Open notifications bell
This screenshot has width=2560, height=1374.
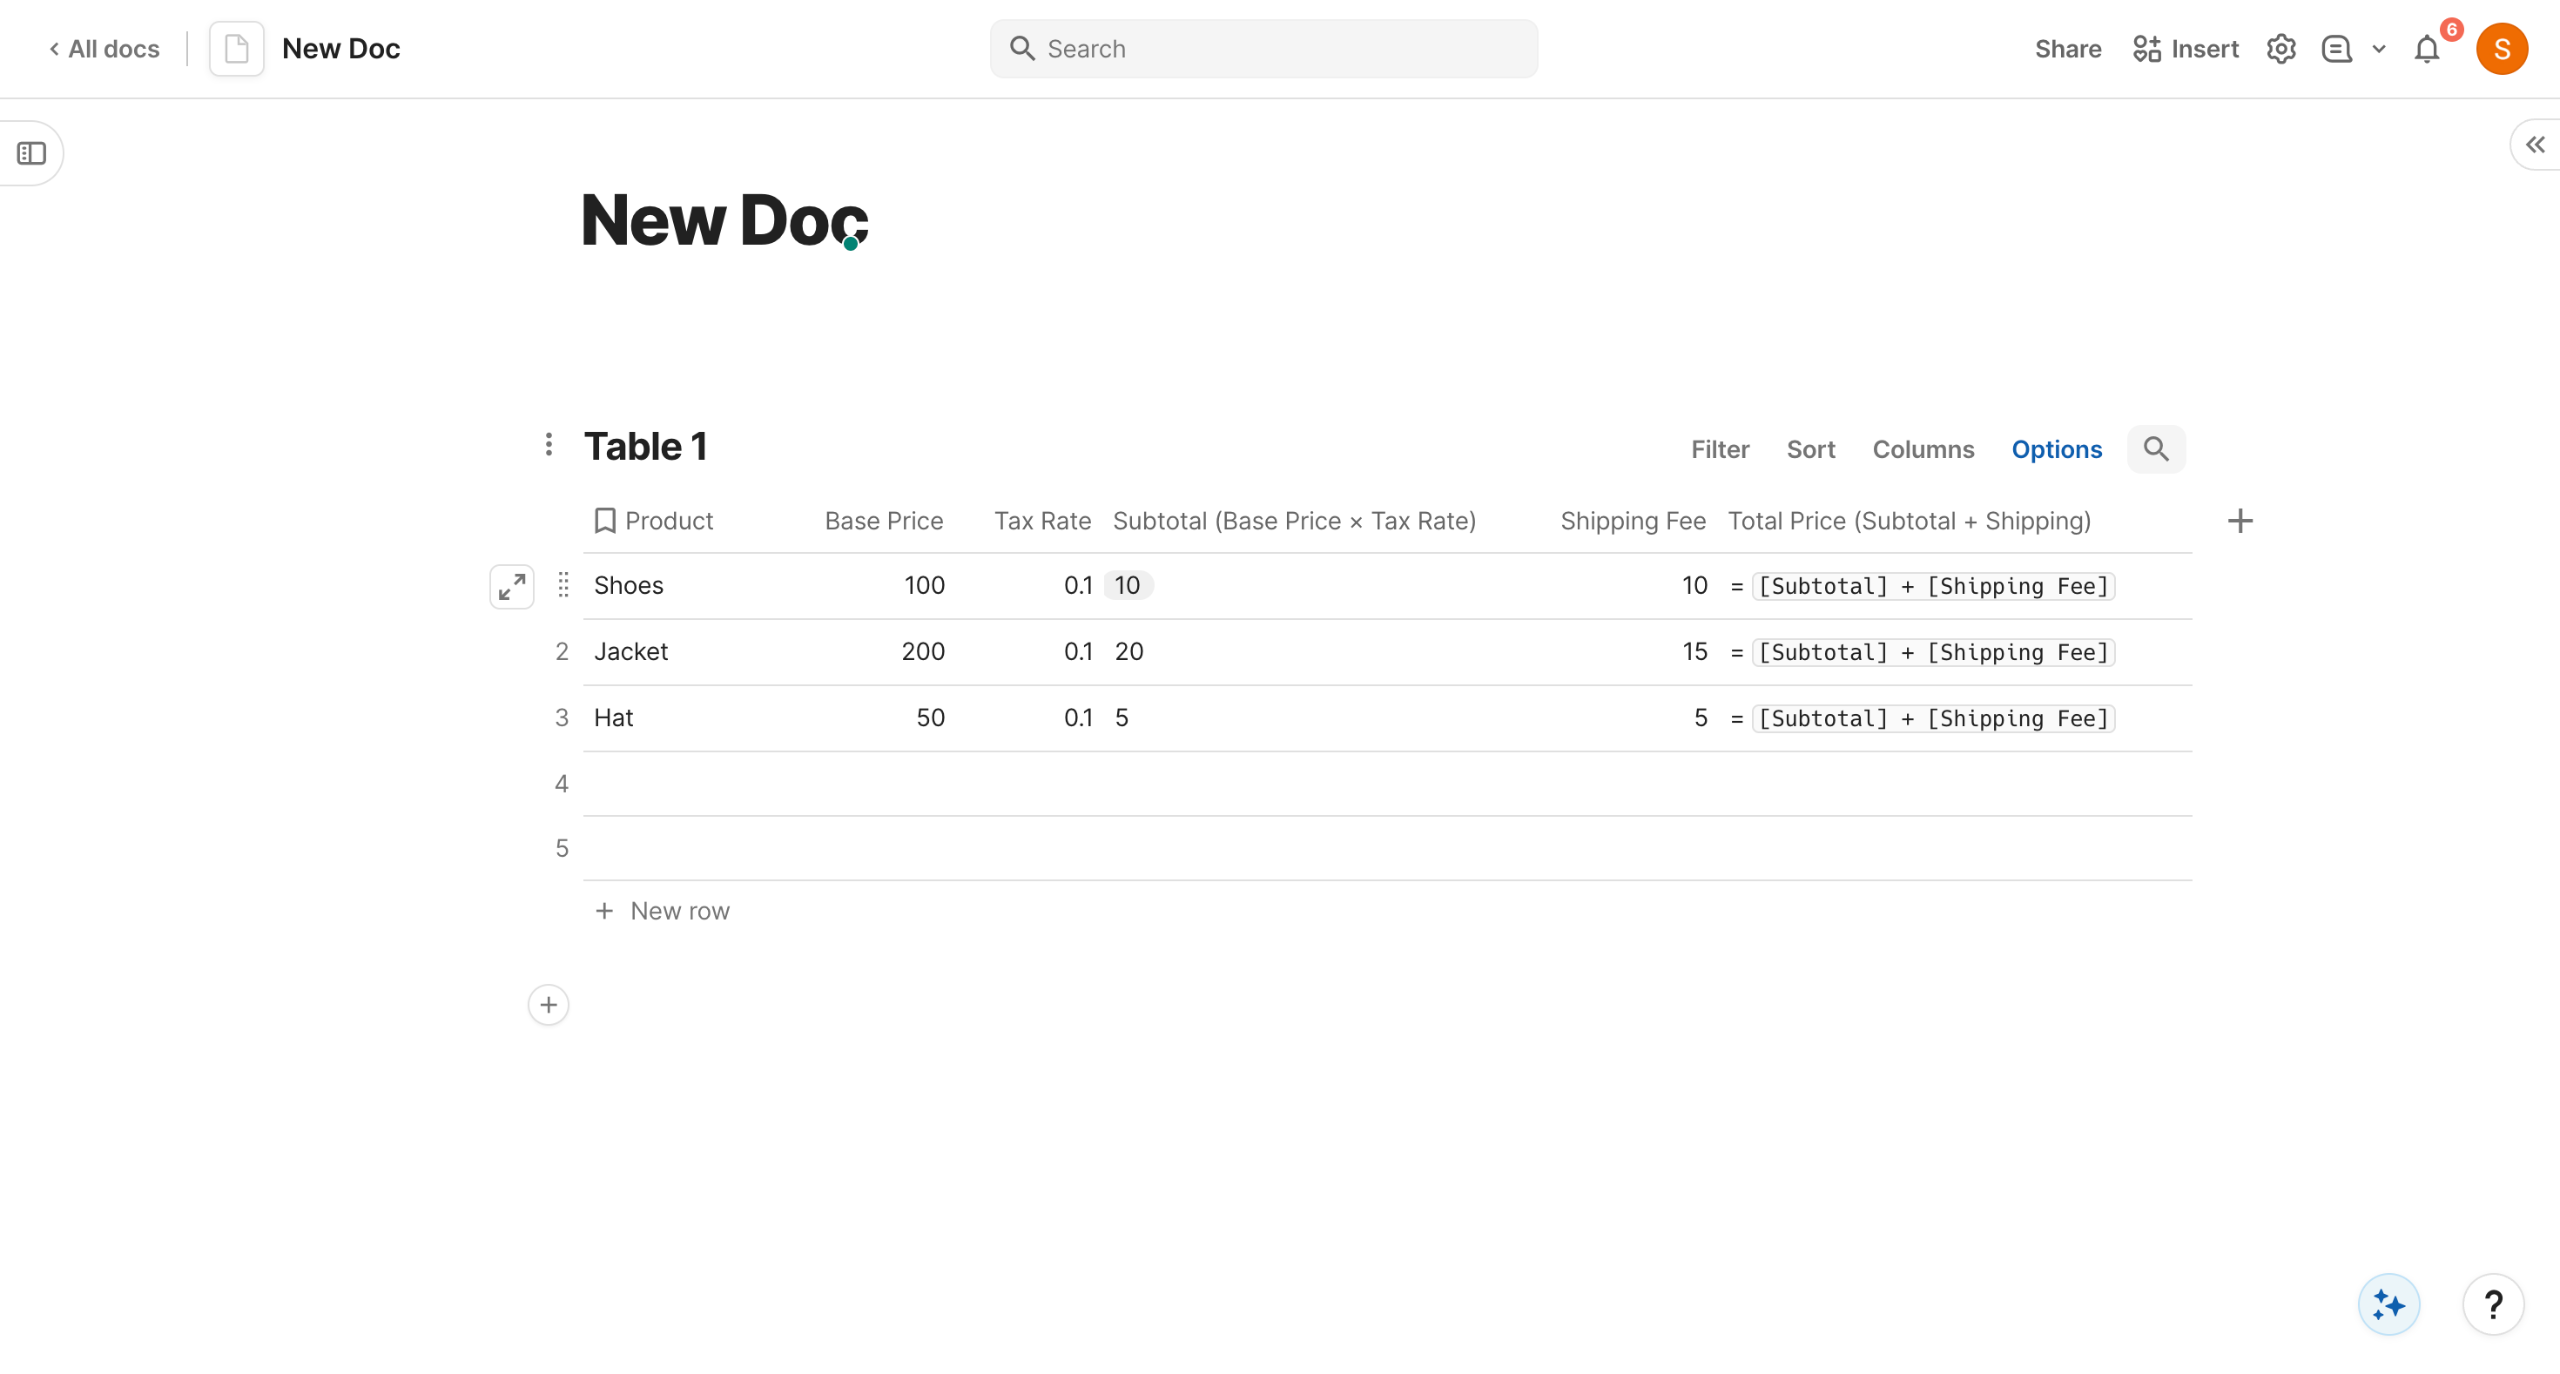2426,49
